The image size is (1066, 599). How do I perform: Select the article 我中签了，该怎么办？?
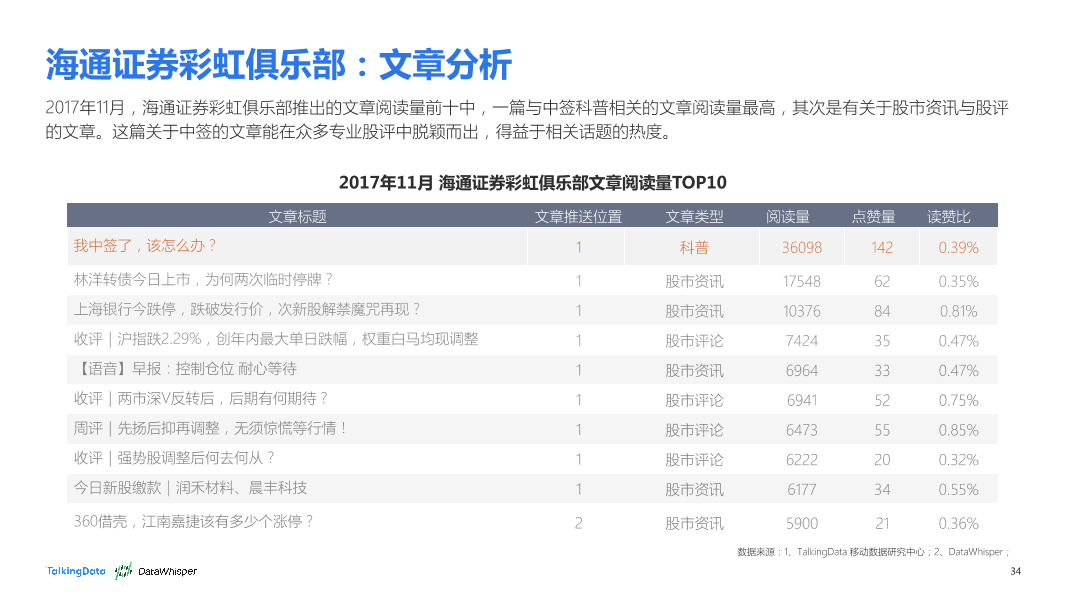[145, 245]
